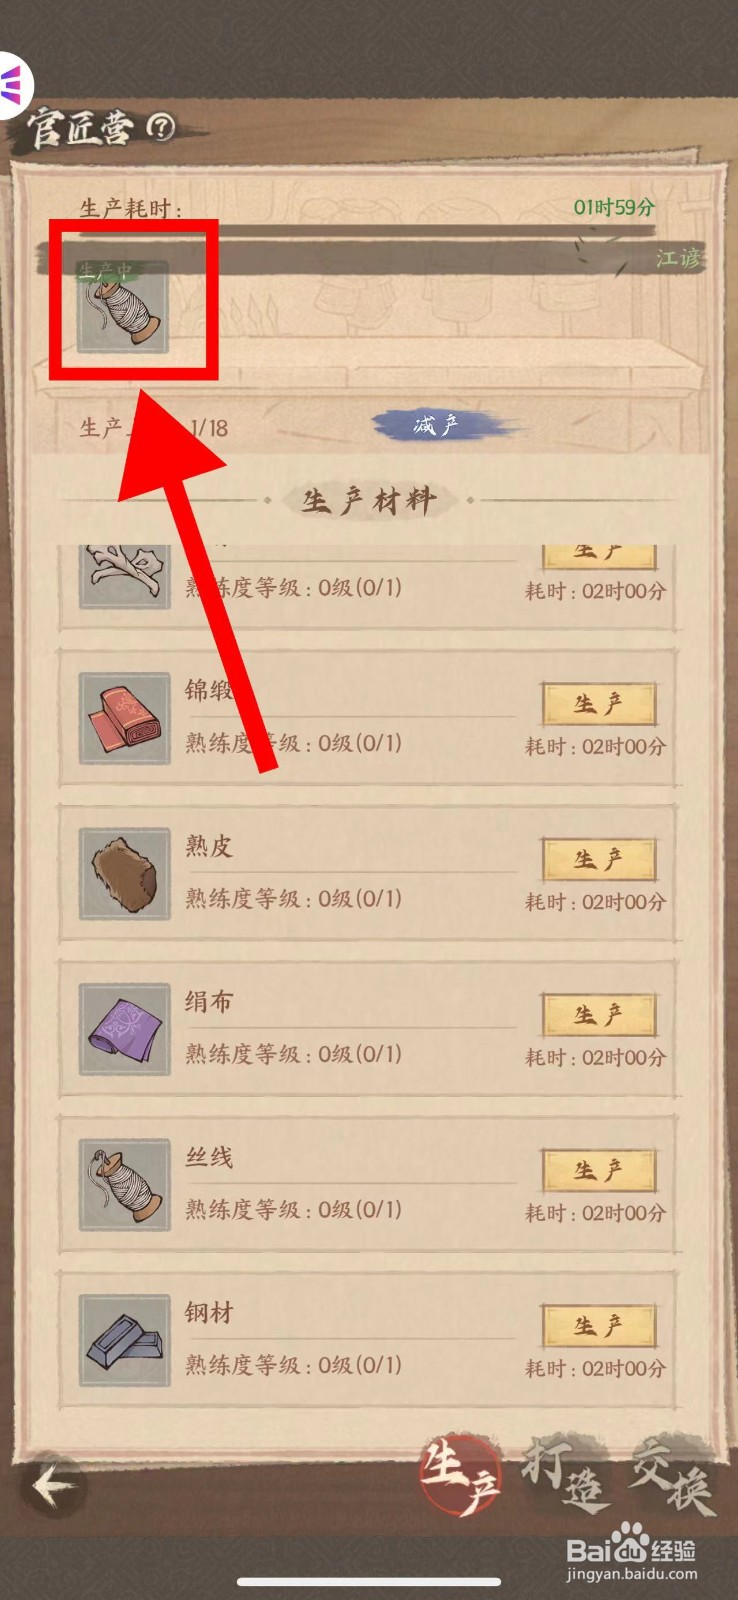
Task: Tap the antler material icon at the top of the list
Action: click(x=124, y=577)
